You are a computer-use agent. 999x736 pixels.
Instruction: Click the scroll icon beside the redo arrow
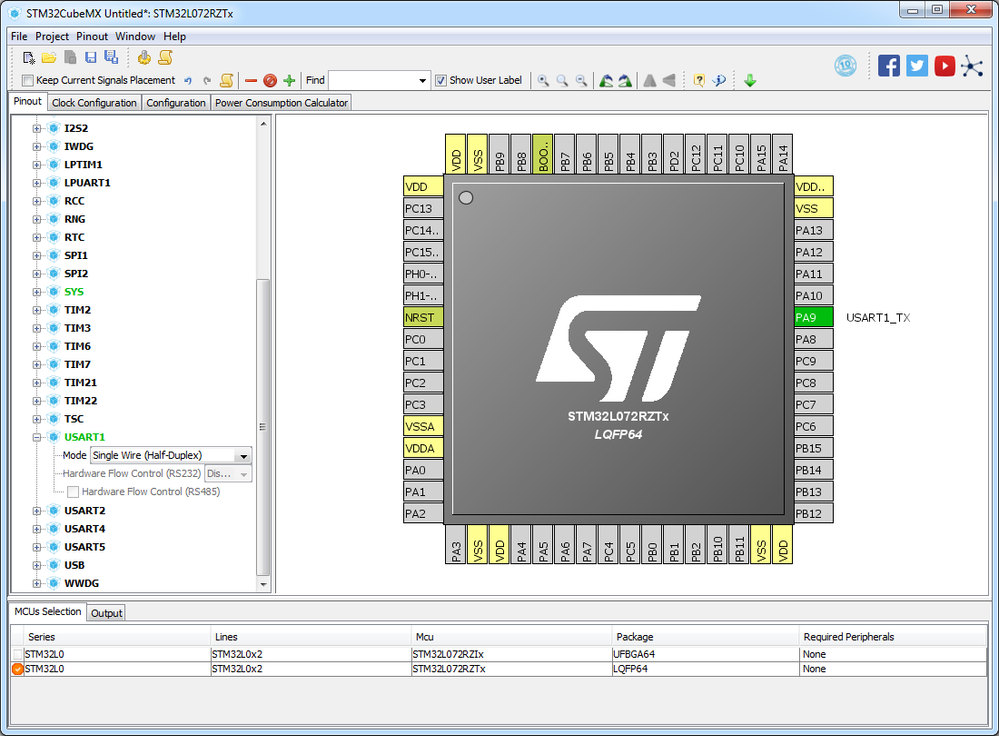[x=226, y=80]
